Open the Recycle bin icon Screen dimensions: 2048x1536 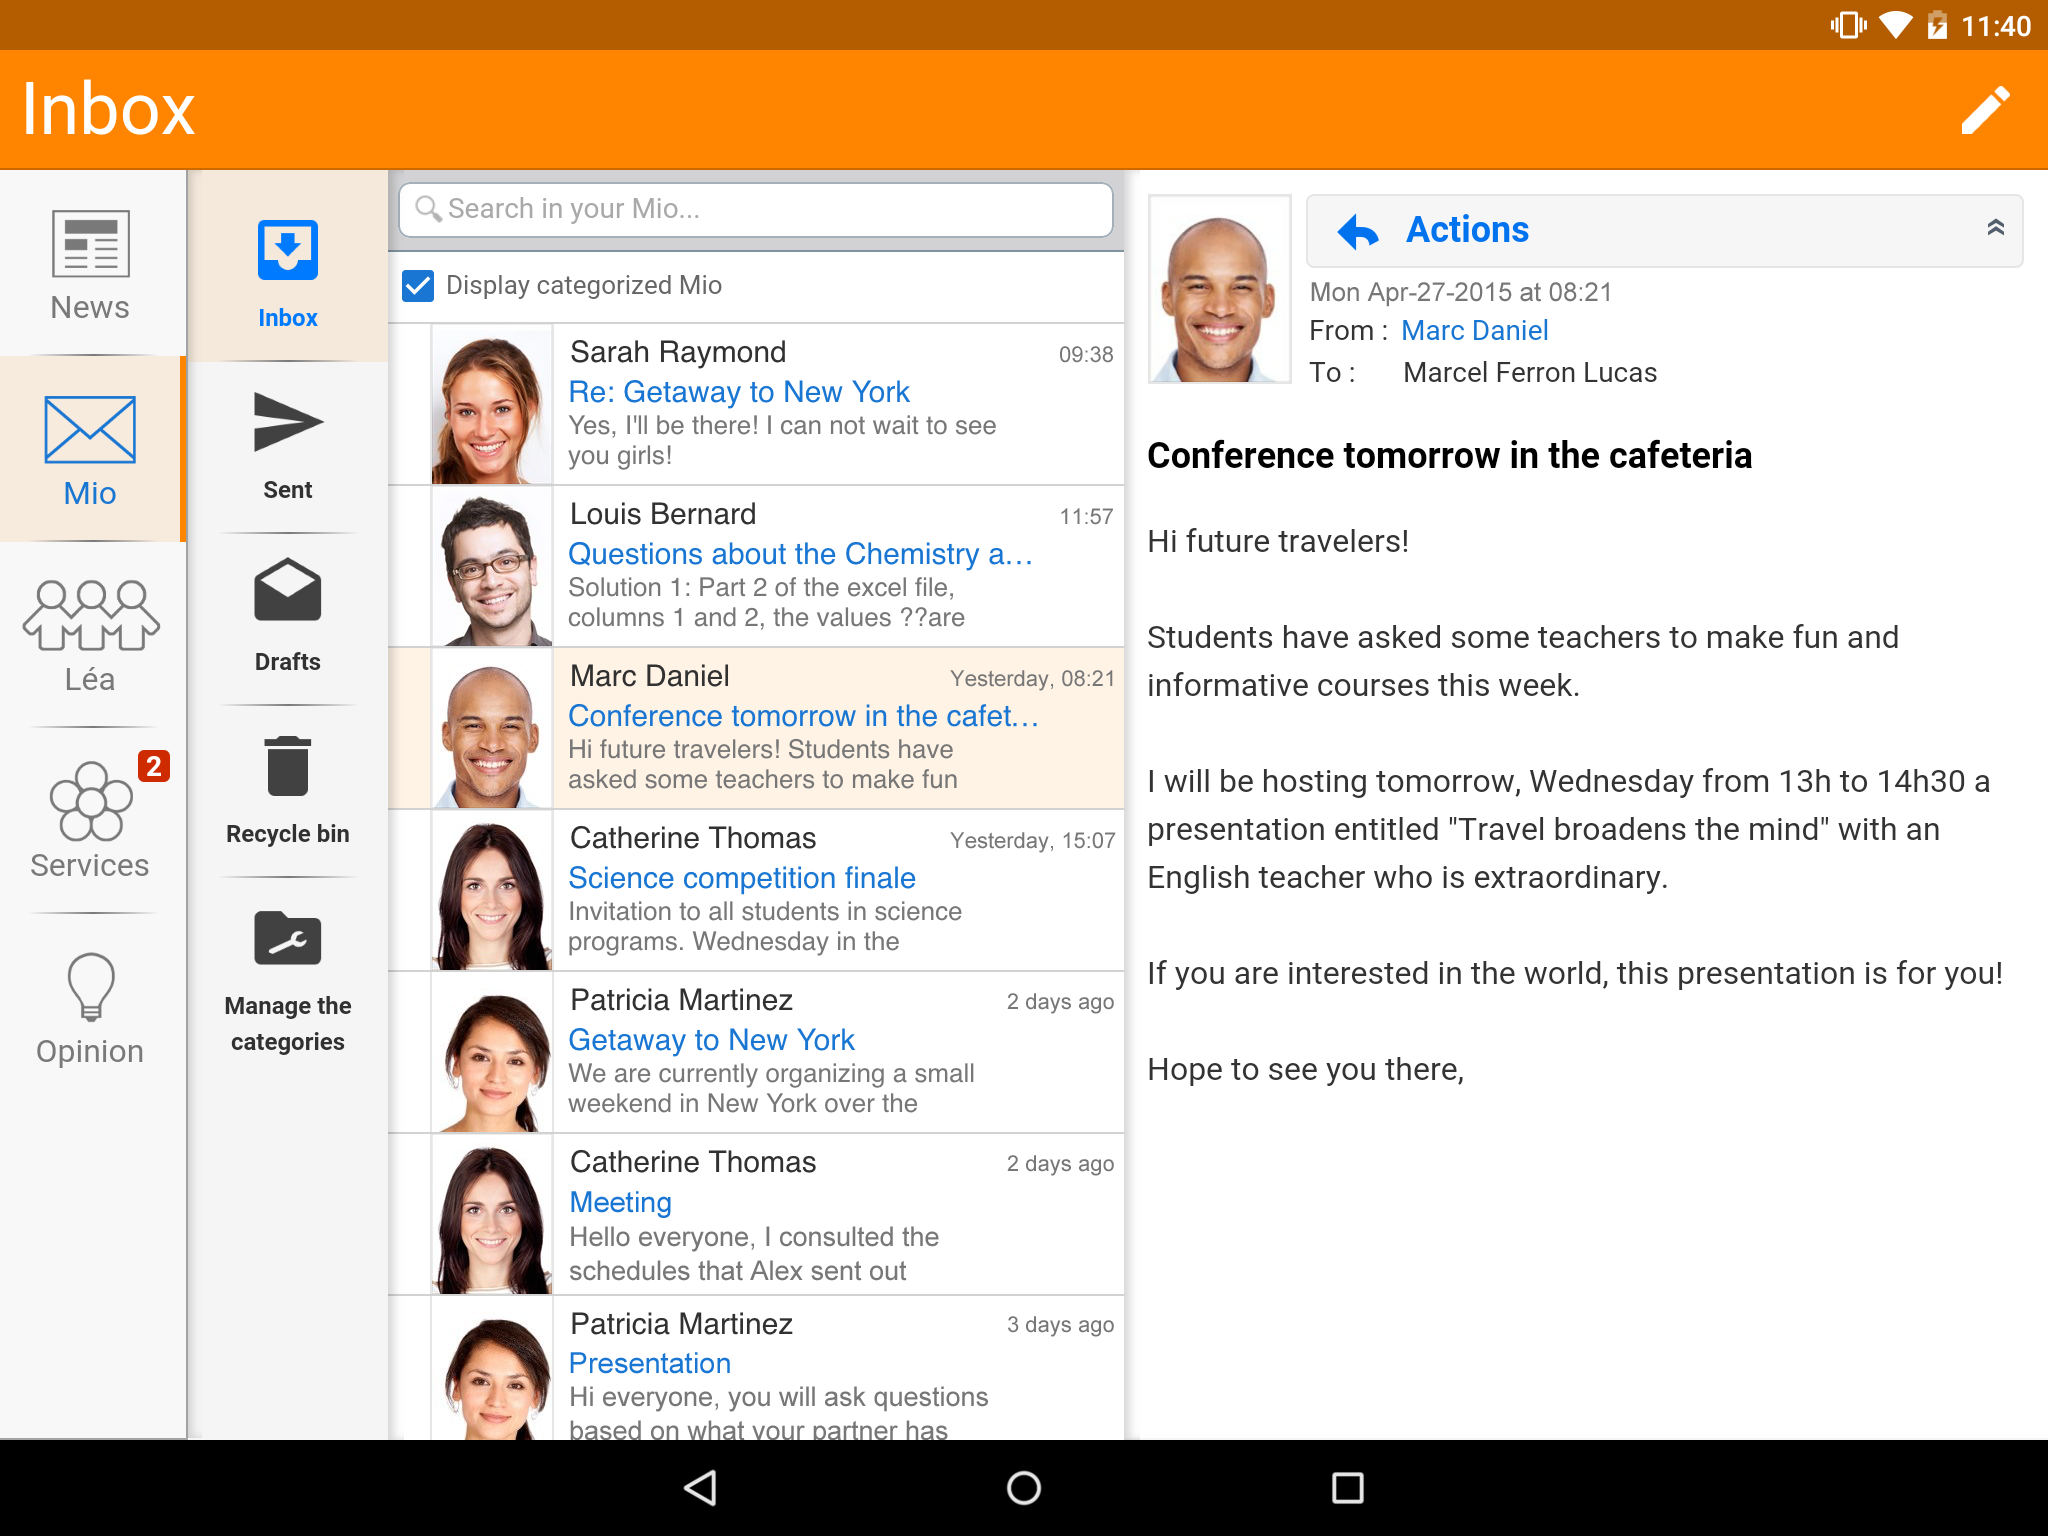click(x=288, y=766)
